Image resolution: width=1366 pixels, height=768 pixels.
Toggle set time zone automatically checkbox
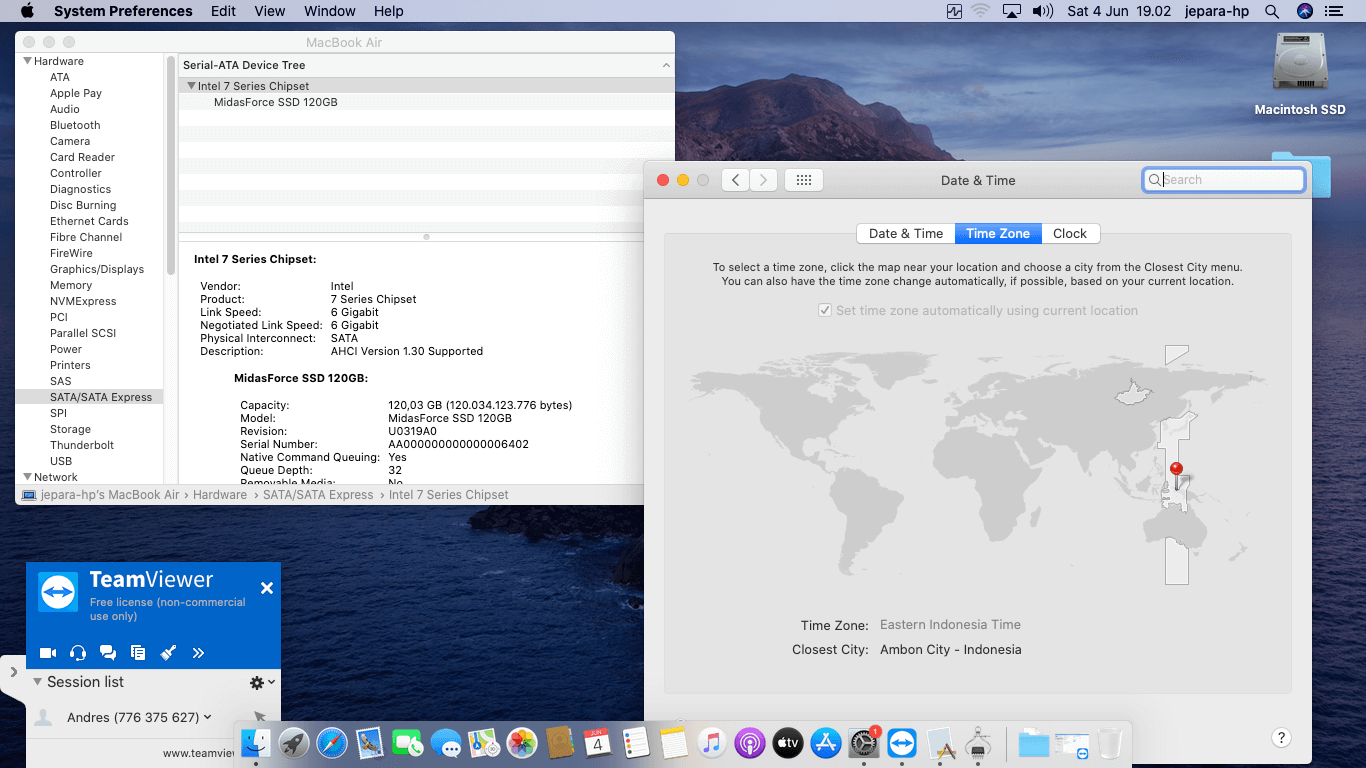click(825, 311)
